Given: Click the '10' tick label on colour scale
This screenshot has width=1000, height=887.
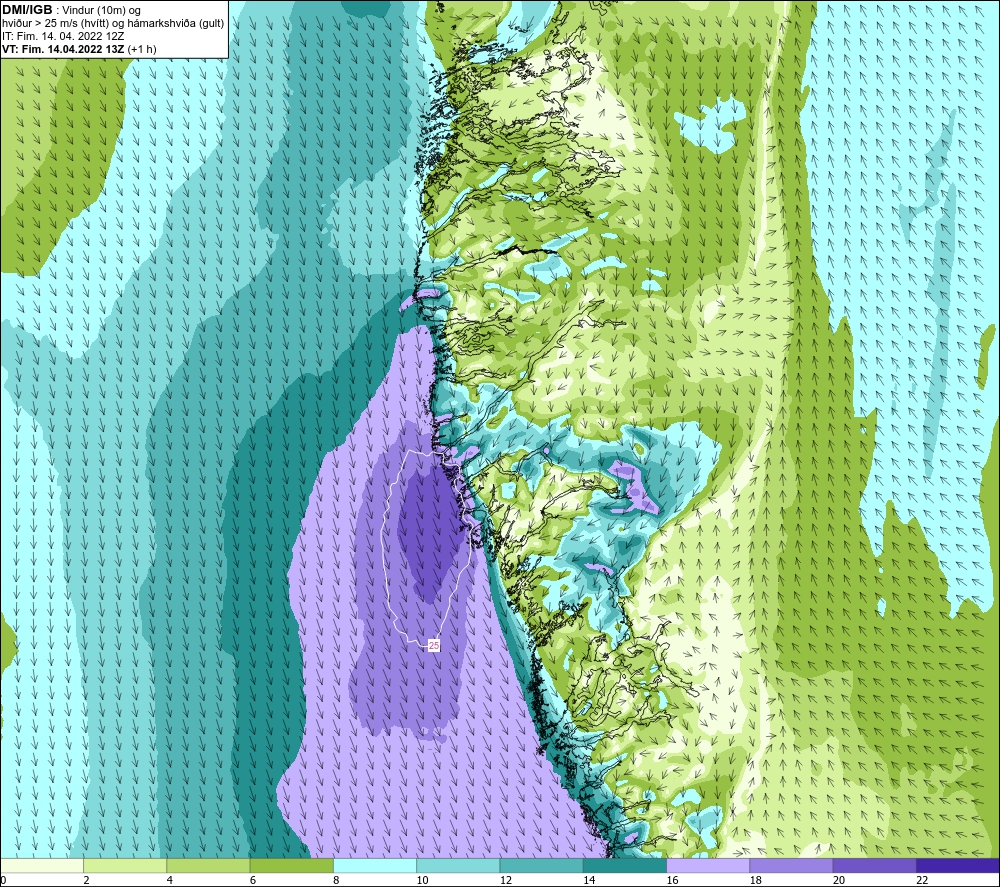Looking at the screenshot, I should click(x=422, y=880).
